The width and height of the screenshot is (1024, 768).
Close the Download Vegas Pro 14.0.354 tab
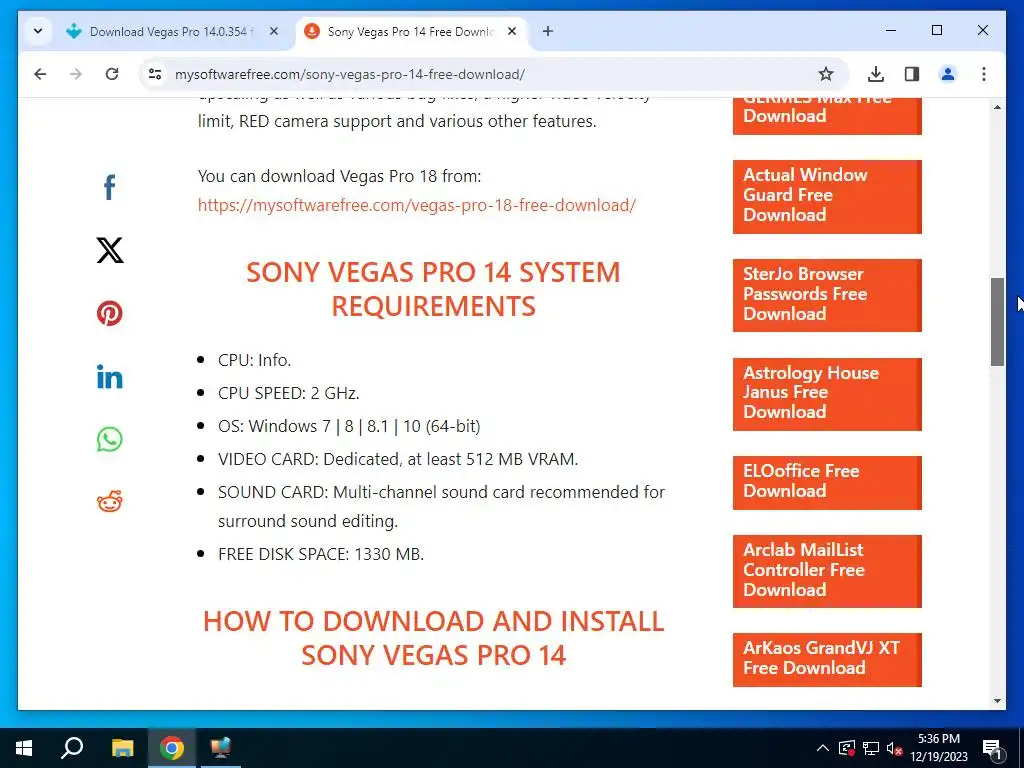click(x=274, y=31)
